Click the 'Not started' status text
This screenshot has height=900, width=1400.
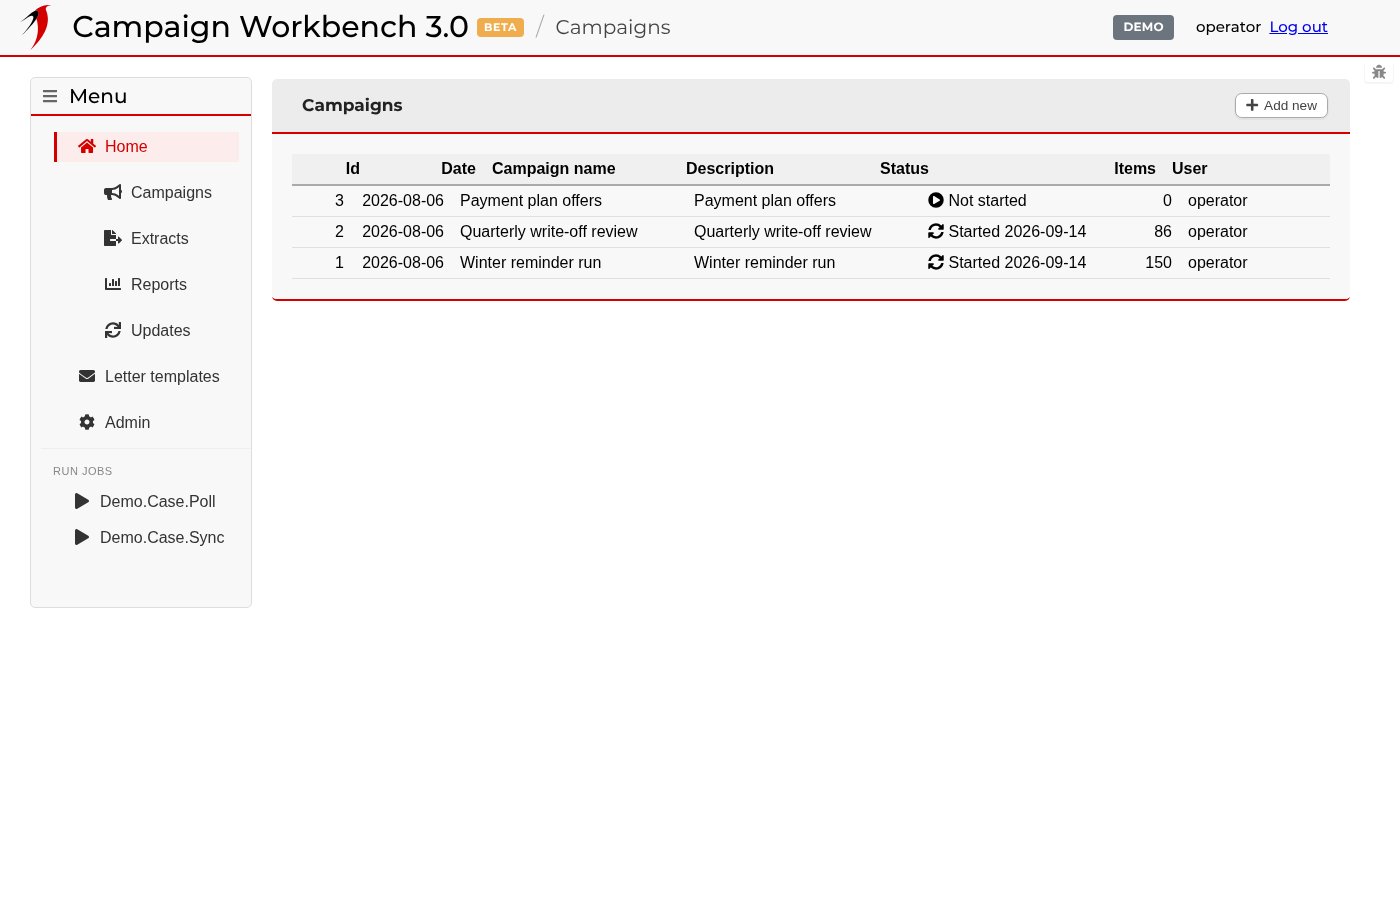[987, 200]
